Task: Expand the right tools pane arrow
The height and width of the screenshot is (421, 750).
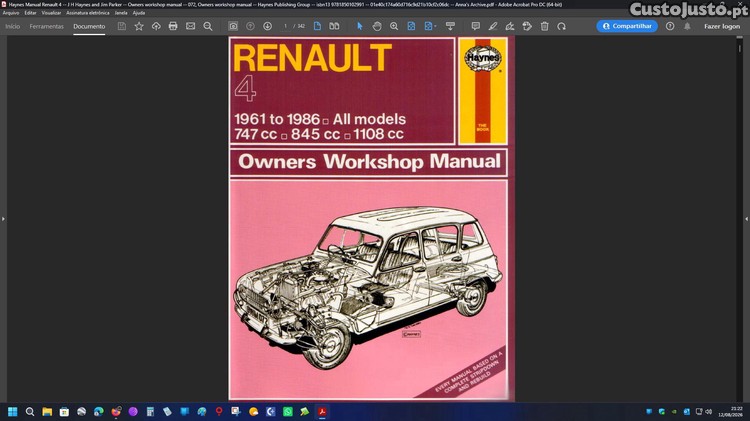Action: (x=746, y=219)
